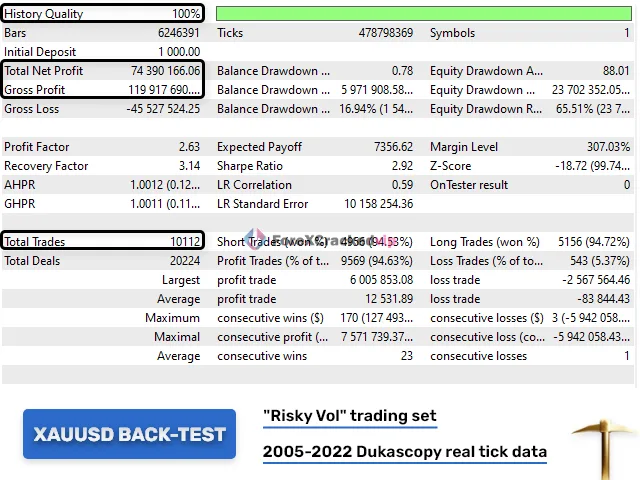Select the History Quality 100% cell
640x480 pixels.
pos(185,14)
